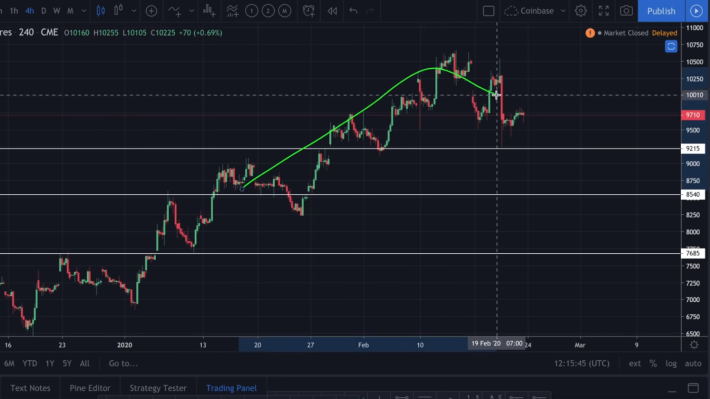This screenshot has height=399, width=710.
Task: Open the financials bar chart icon
Action: pyautogui.click(x=209, y=11)
